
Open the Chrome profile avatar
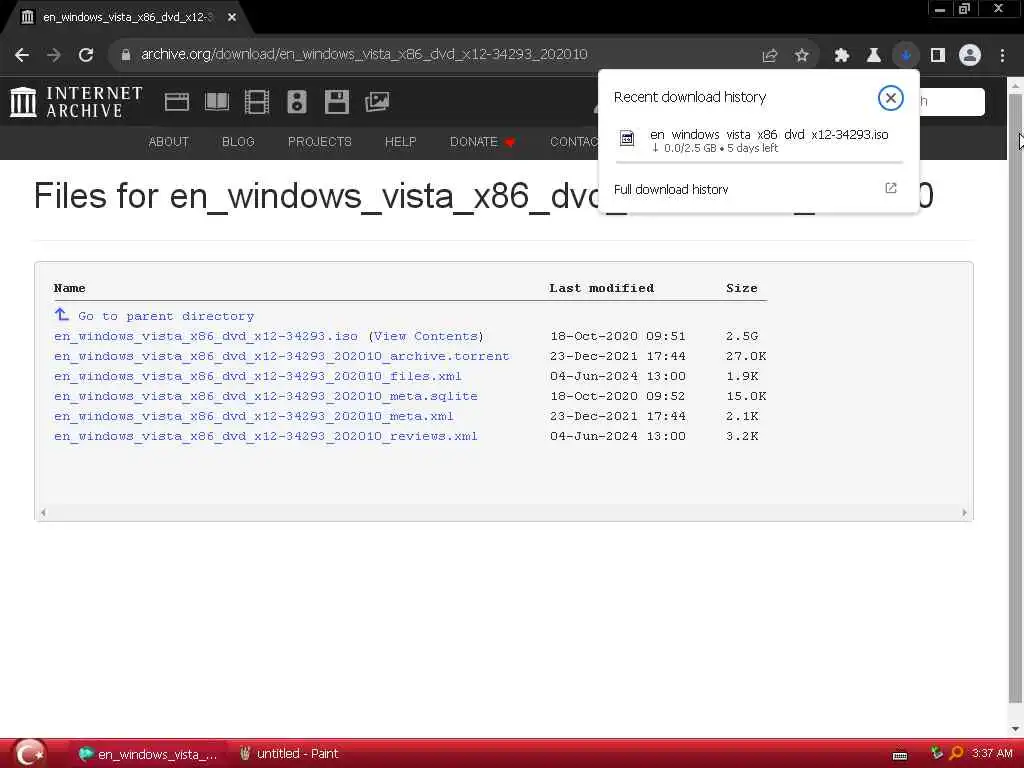(x=970, y=56)
